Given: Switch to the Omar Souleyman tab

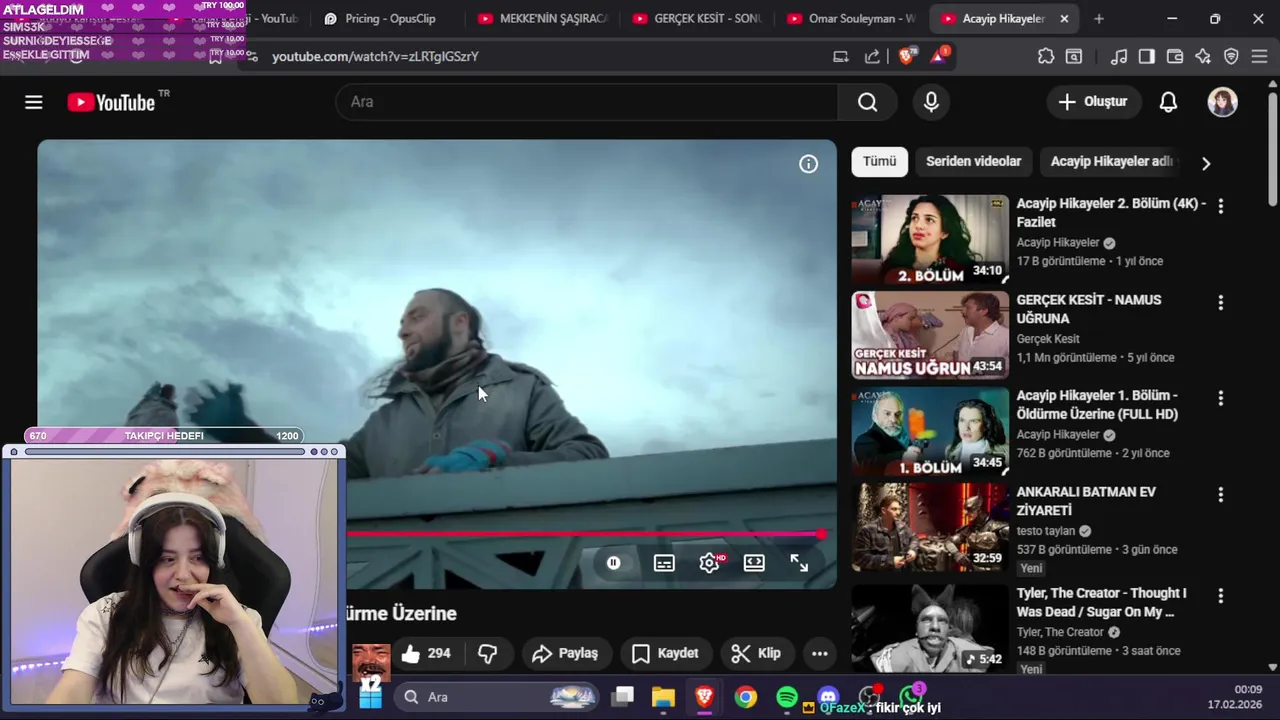Looking at the screenshot, I should pos(851,18).
